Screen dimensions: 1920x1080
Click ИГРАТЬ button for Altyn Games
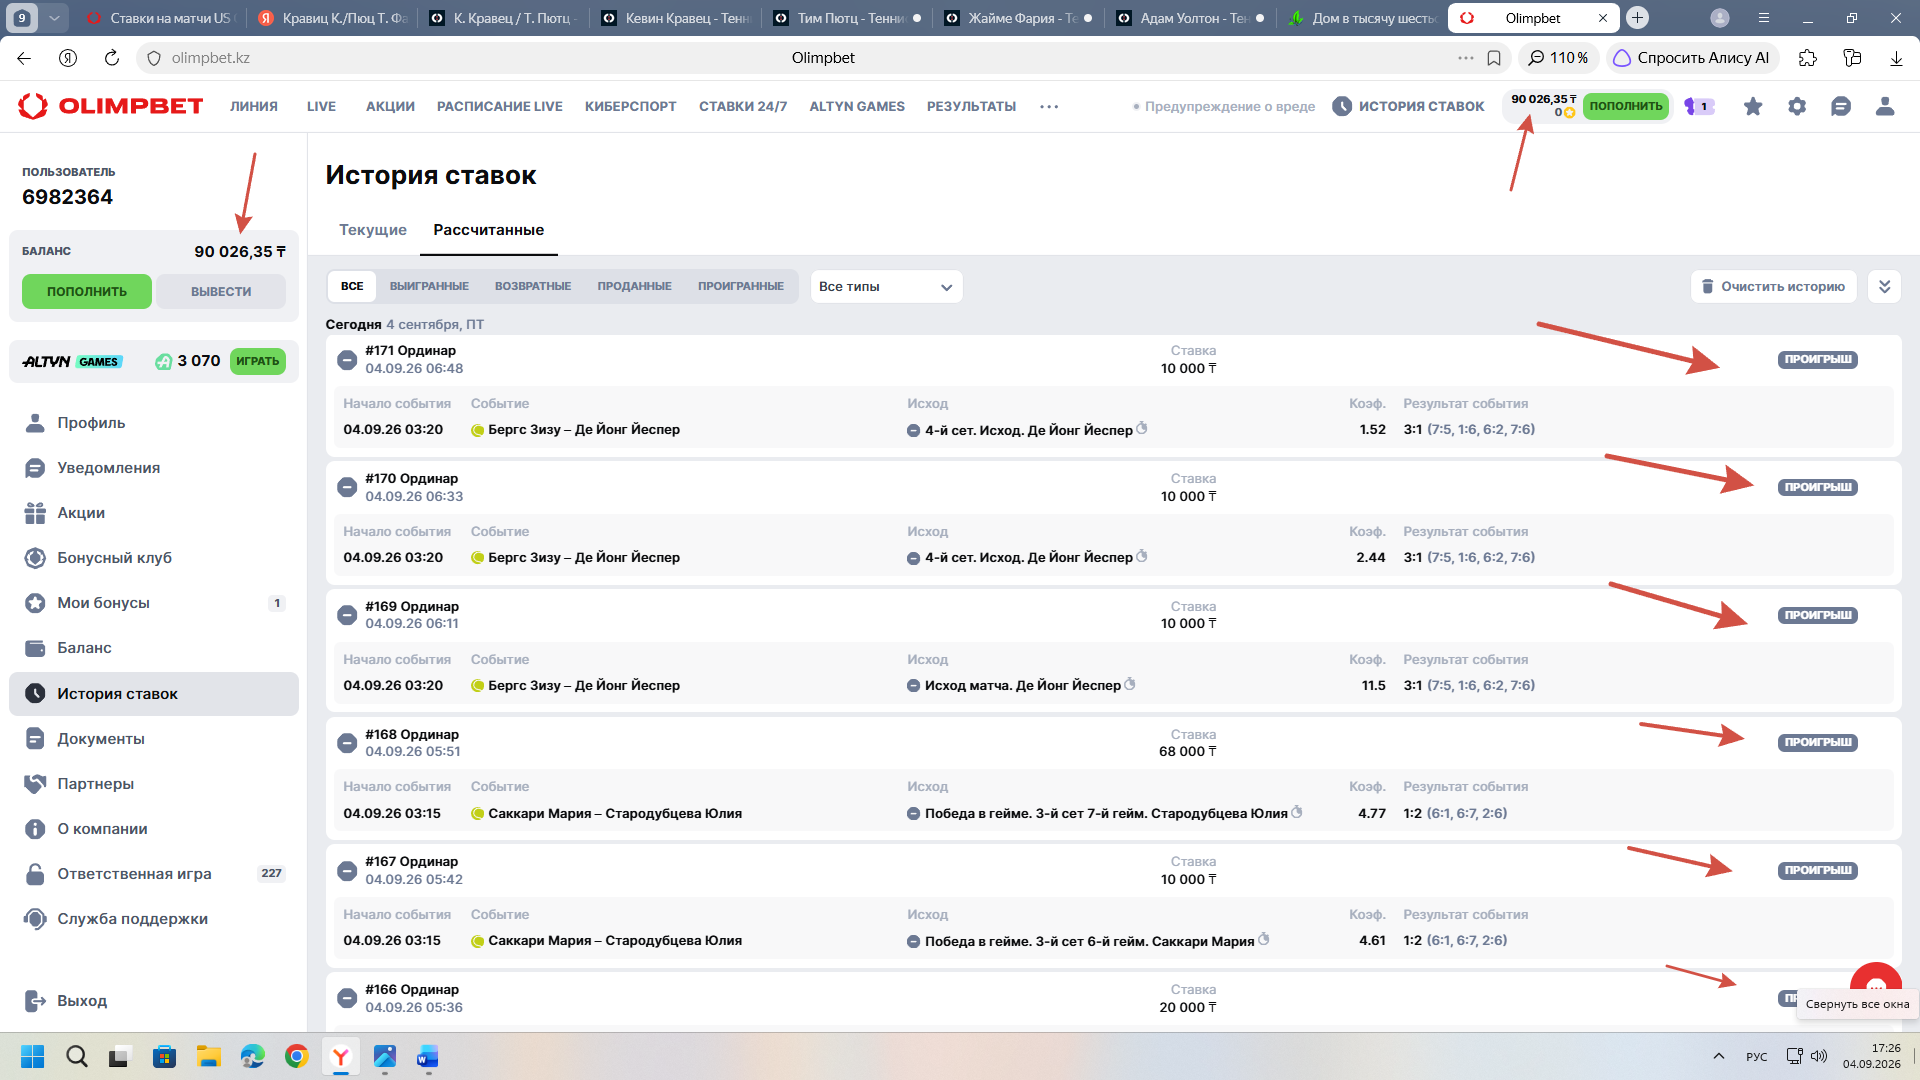pyautogui.click(x=258, y=362)
